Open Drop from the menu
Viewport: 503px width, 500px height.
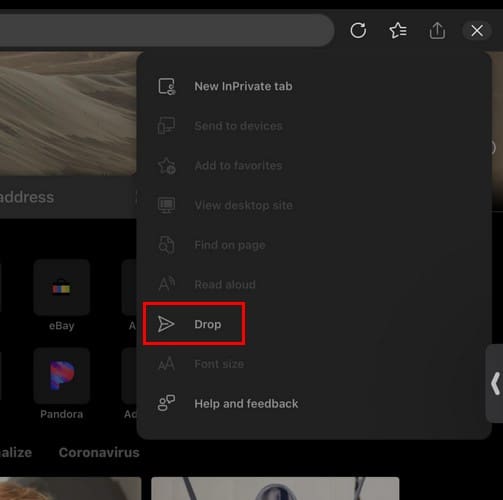208,324
